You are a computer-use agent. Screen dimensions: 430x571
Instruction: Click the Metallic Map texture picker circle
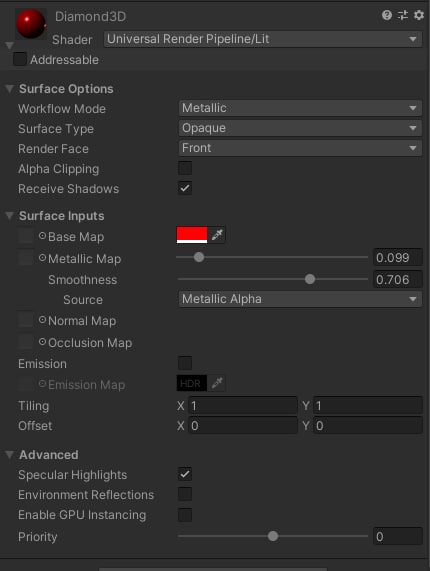[42, 258]
